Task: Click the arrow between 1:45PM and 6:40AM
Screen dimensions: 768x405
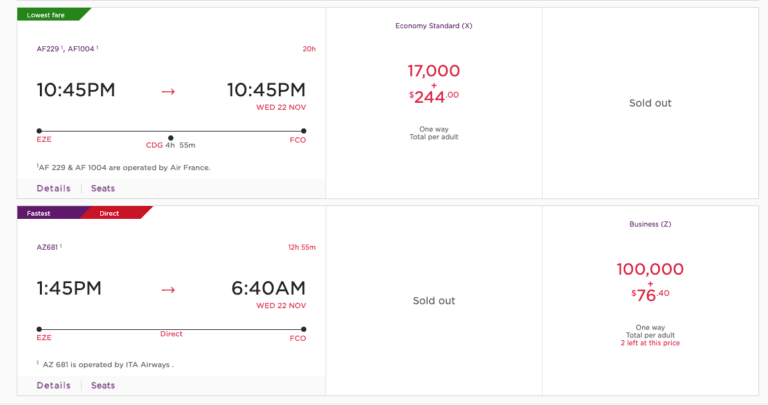Action: point(168,290)
